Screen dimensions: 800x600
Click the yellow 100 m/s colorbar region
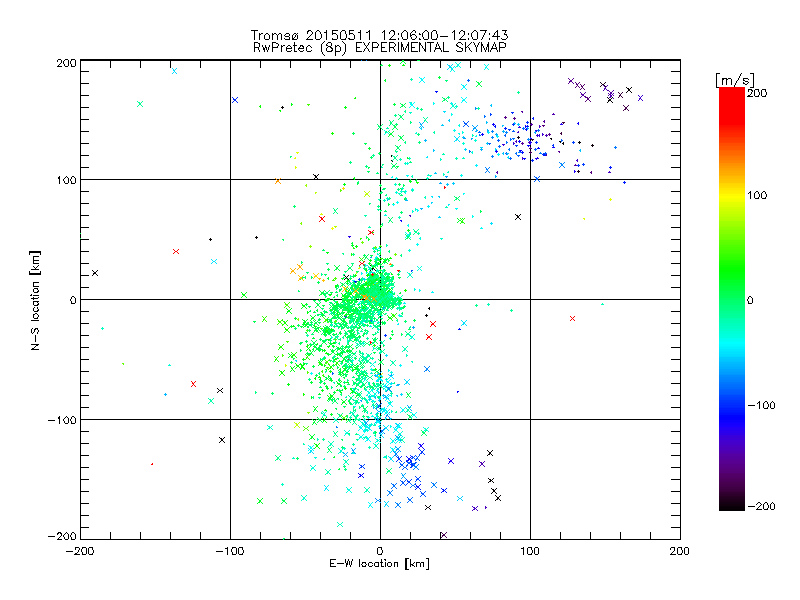pyautogui.click(x=732, y=195)
